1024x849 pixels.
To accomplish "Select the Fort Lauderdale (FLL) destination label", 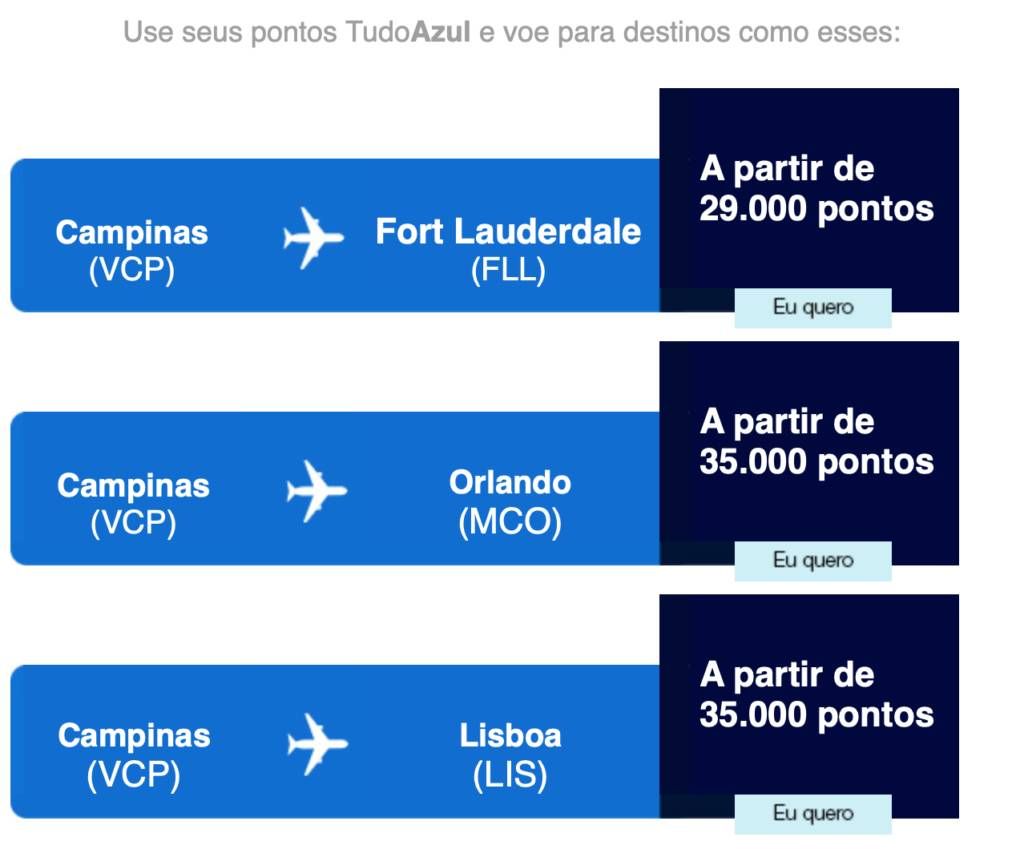I will coord(508,250).
